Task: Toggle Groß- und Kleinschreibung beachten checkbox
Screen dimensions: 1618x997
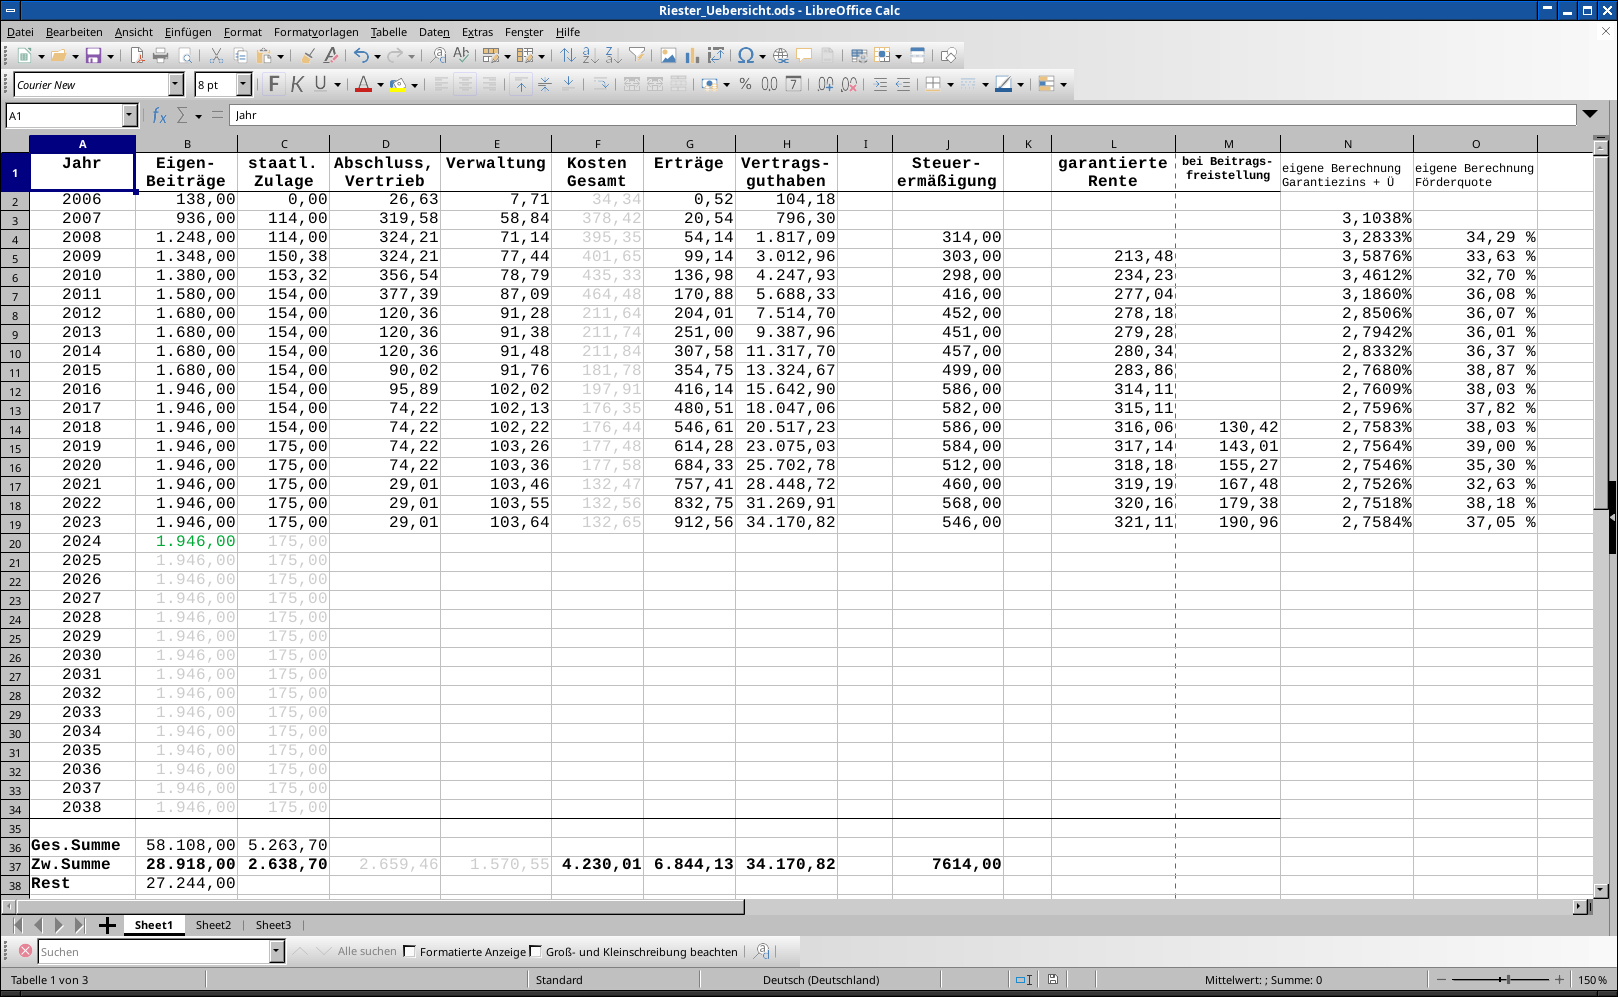Action: [x=535, y=952]
